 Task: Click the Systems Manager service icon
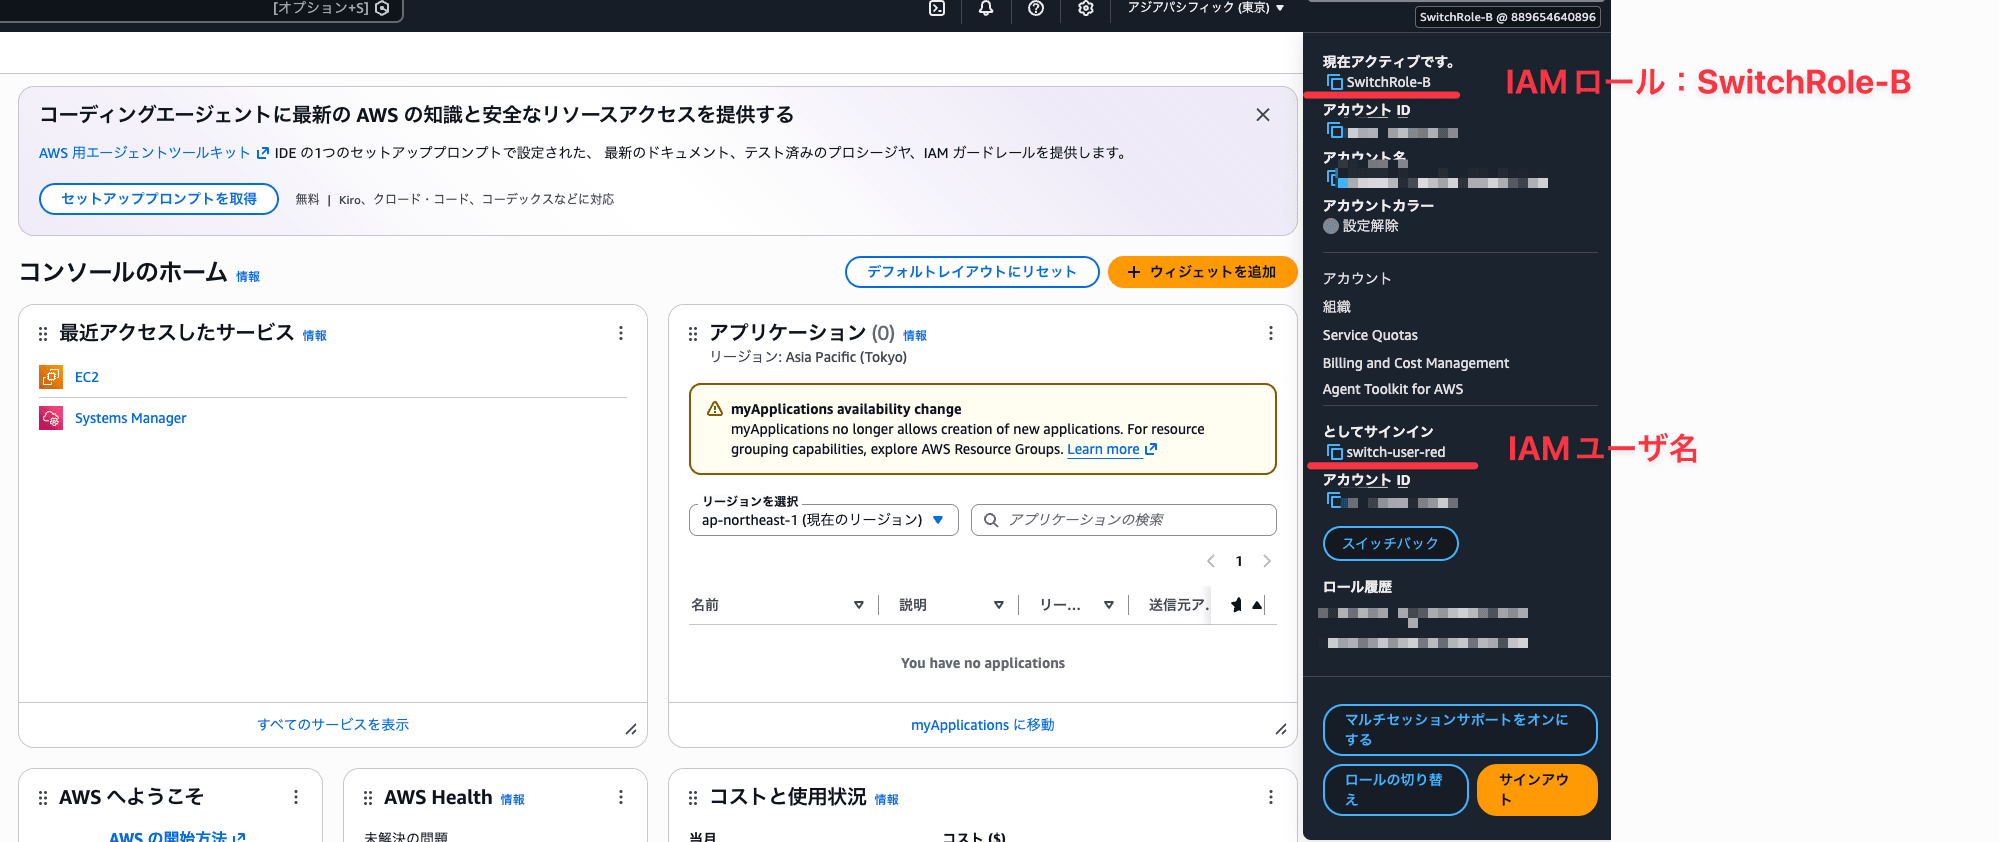51,418
